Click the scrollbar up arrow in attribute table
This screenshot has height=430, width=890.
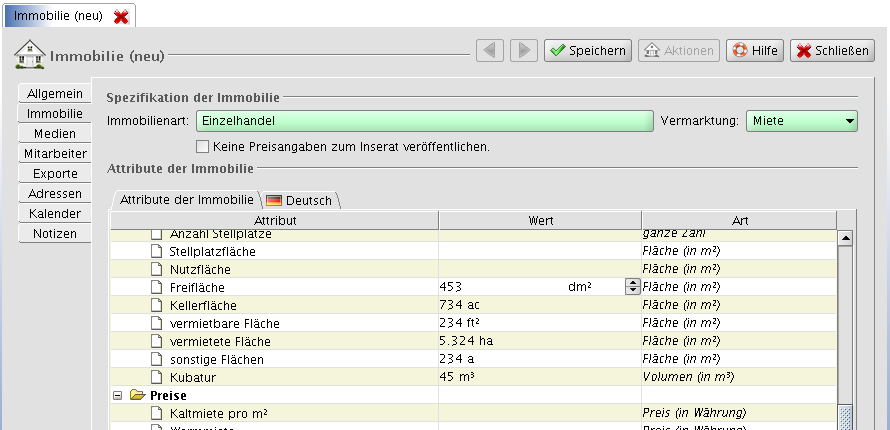[x=844, y=239]
